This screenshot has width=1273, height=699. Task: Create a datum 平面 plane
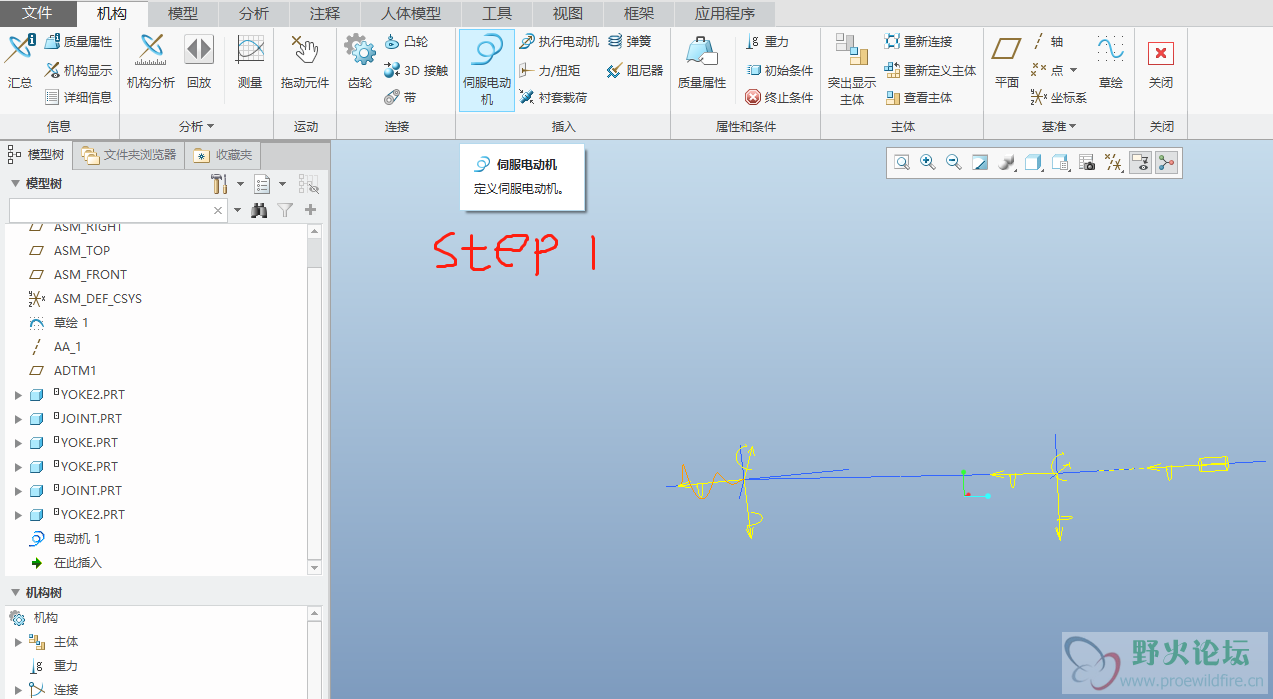tap(1007, 61)
